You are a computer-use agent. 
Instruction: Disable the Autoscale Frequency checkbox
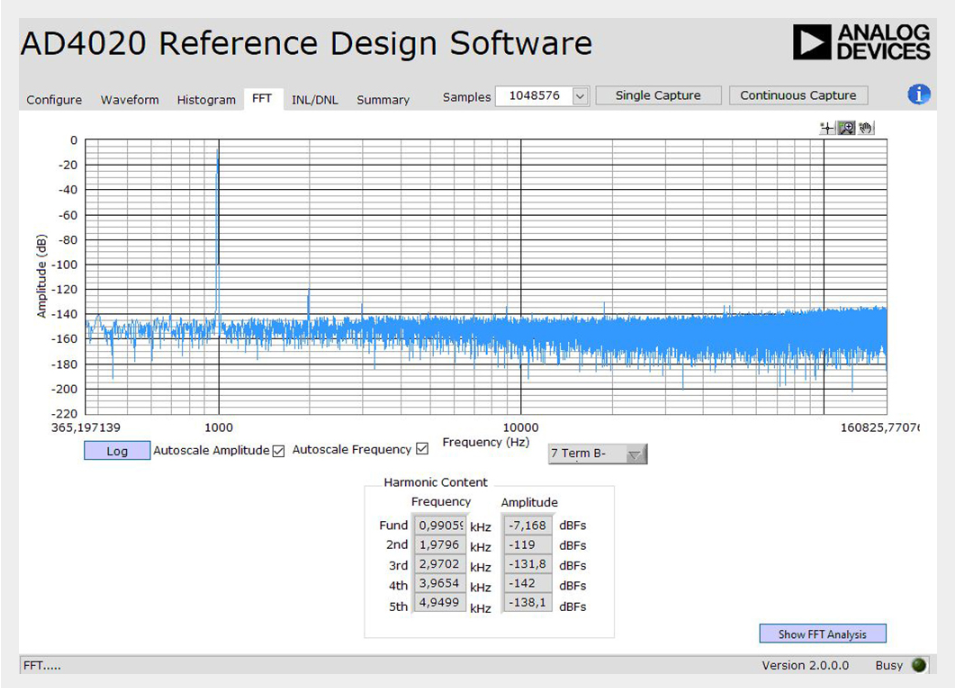422,450
